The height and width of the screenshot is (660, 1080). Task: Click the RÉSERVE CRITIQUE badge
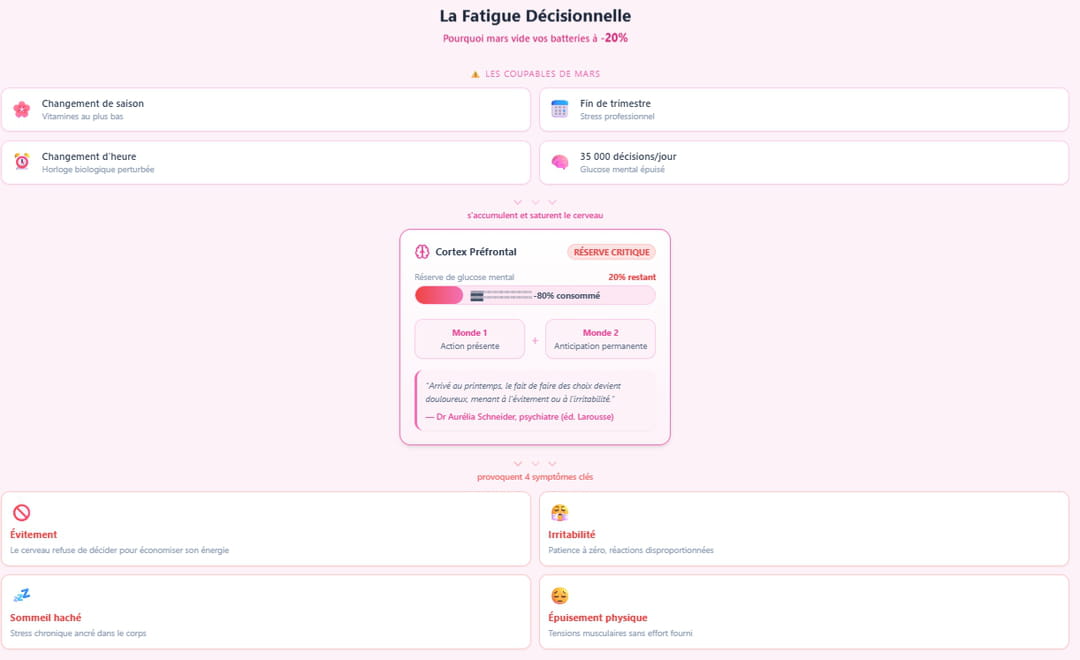pyautogui.click(x=611, y=252)
